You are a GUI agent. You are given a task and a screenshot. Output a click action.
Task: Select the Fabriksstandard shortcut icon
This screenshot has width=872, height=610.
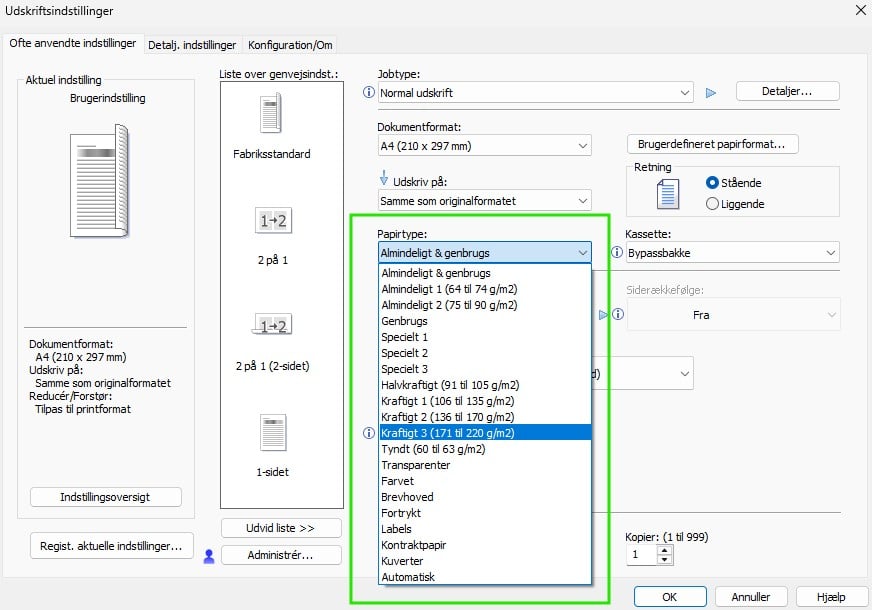[x=271, y=114]
